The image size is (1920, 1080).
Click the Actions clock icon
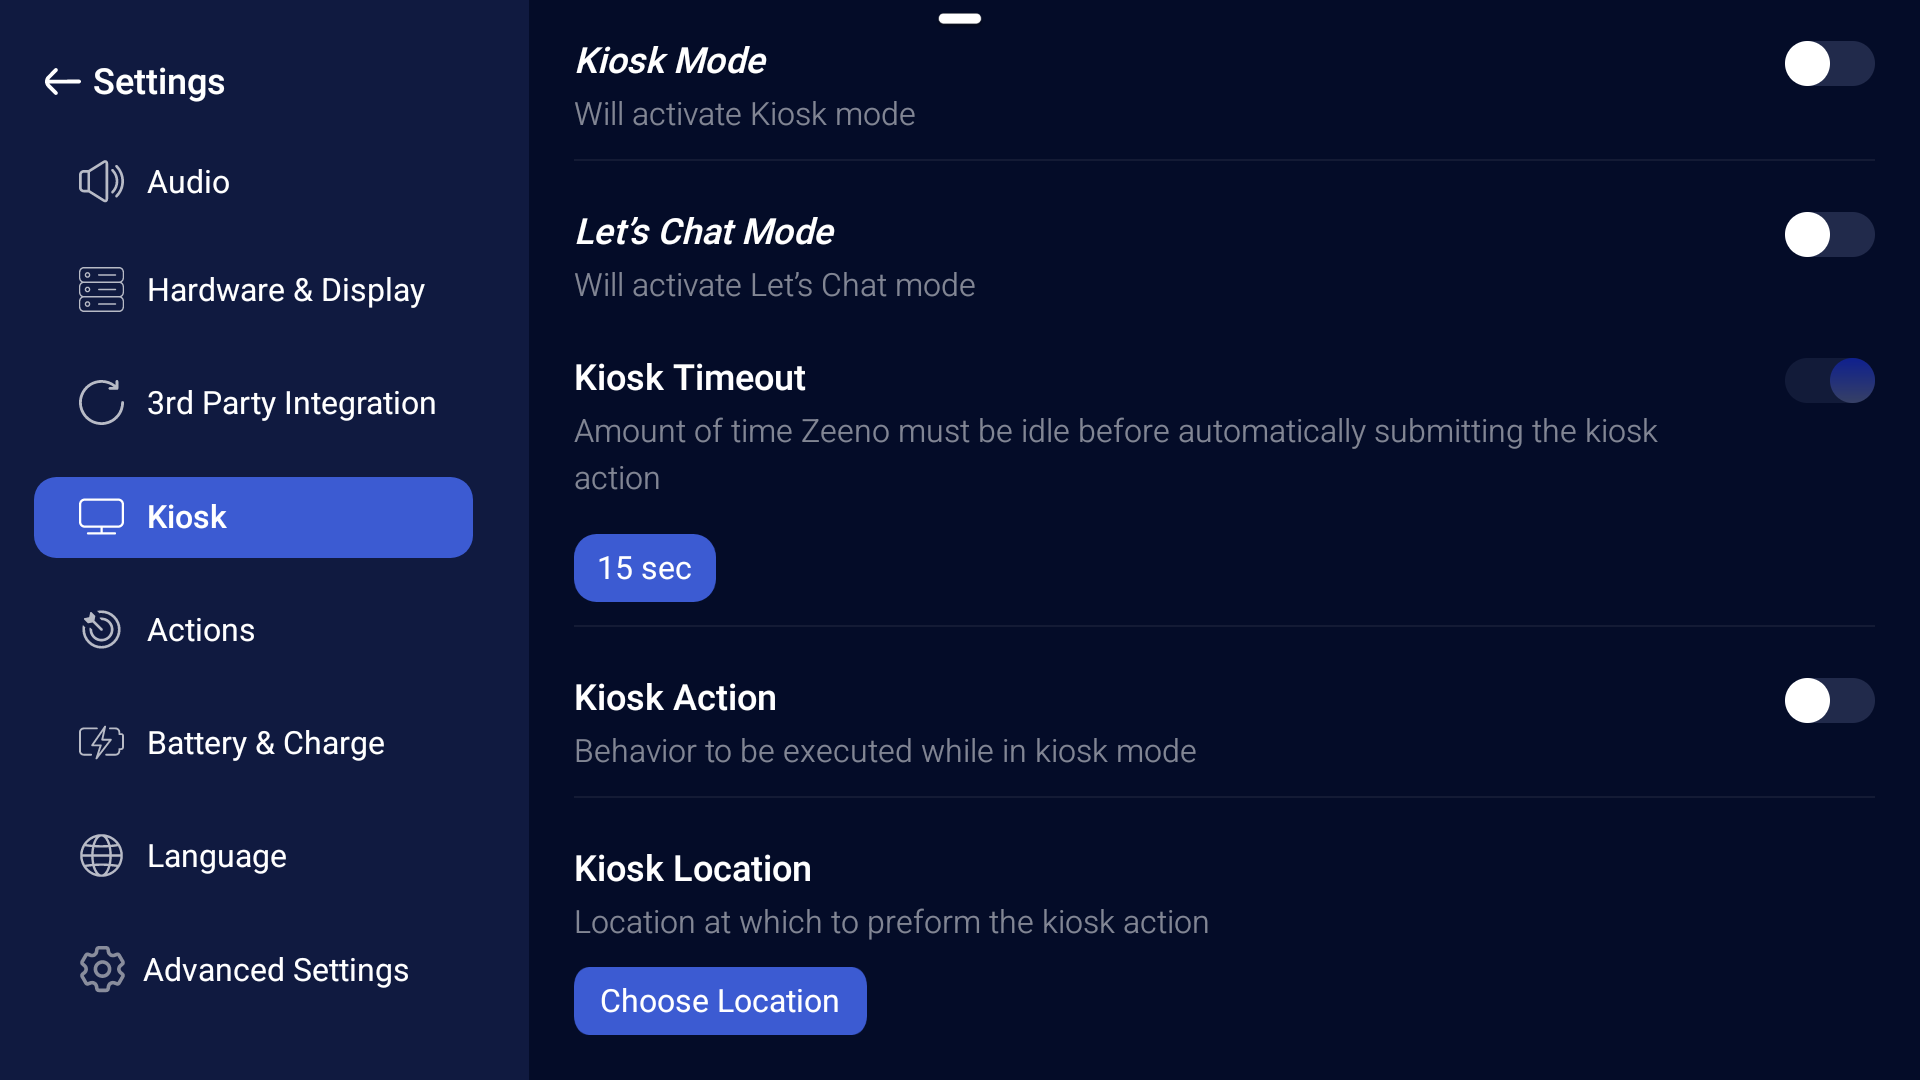(x=101, y=630)
